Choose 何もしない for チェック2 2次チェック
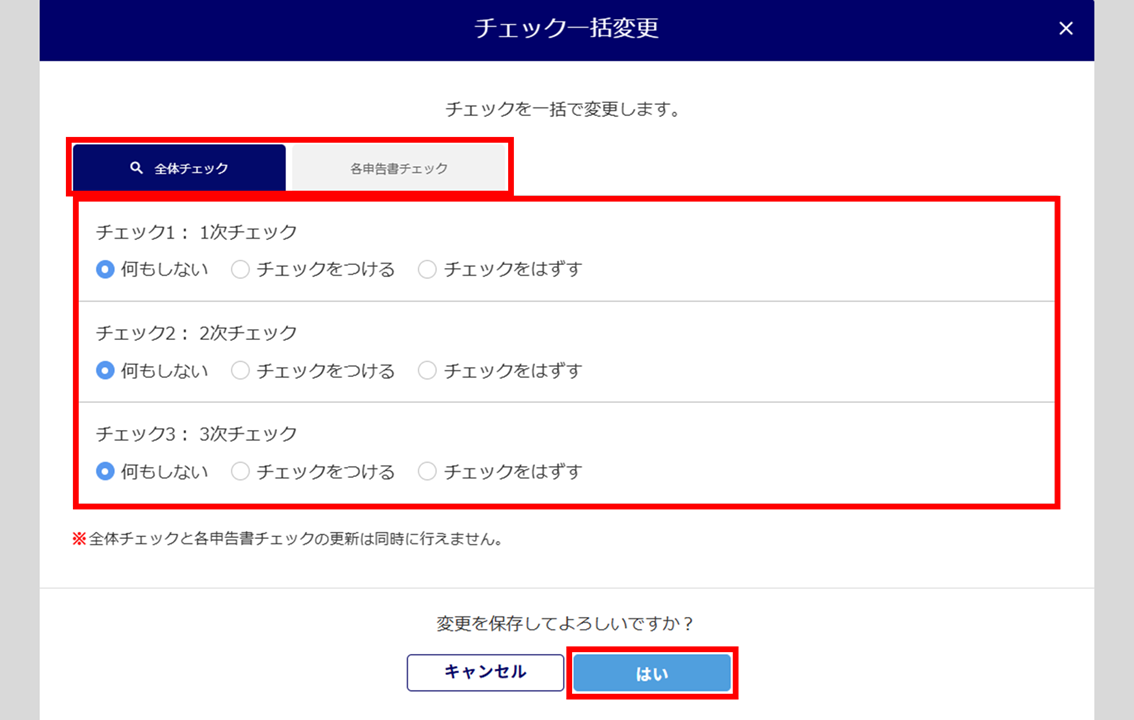This screenshot has height=720, width=1134. pyautogui.click(x=105, y=370)
